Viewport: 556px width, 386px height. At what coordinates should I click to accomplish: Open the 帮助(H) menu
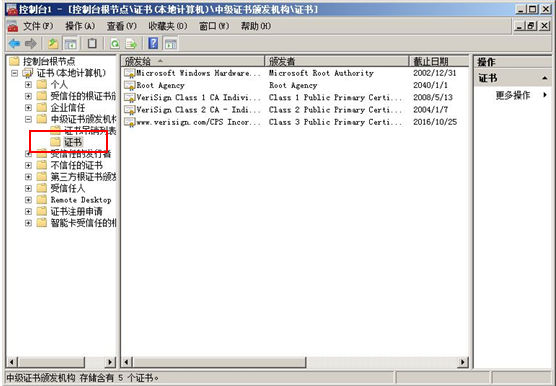[256, 26]
